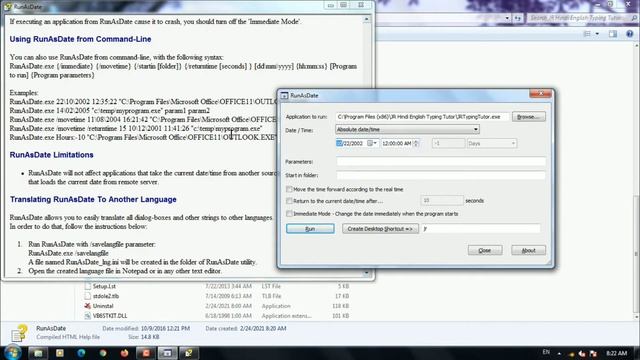Screen dimensions: 640x360
Task: Click the Application to run path field
Action: point(422,117)
